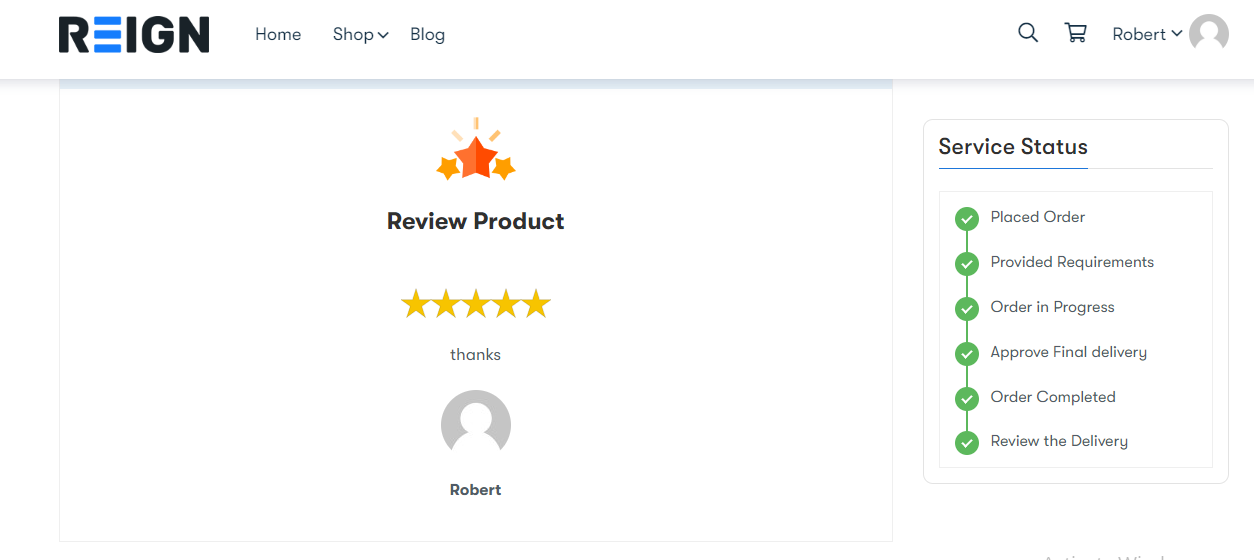Expand the Robert user menu chevron

click(1177, 34)
